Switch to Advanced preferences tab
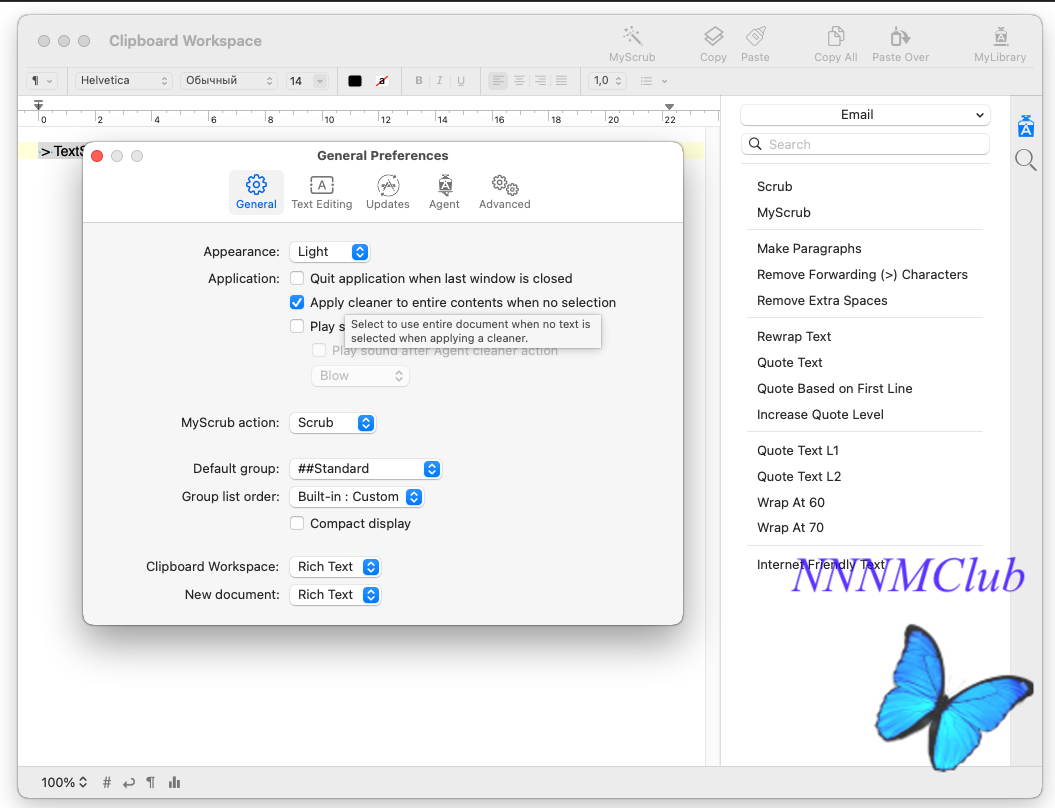Screen dimensions: 1055x808 coord(505,192)
